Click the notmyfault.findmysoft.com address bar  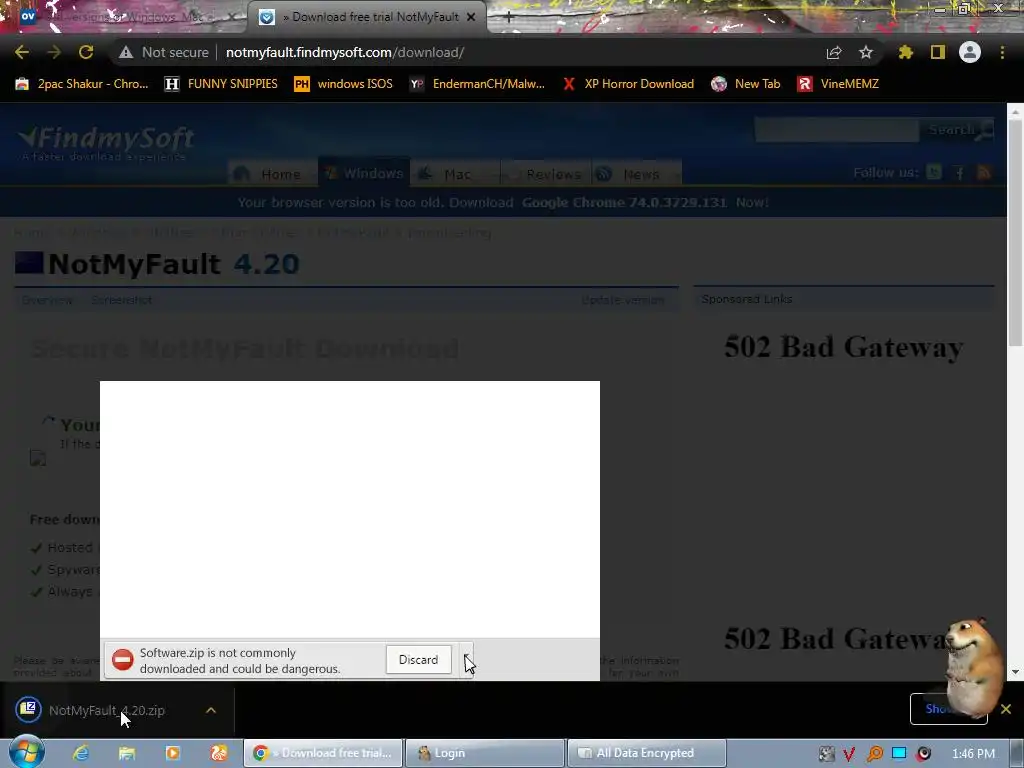click(345, 52)
